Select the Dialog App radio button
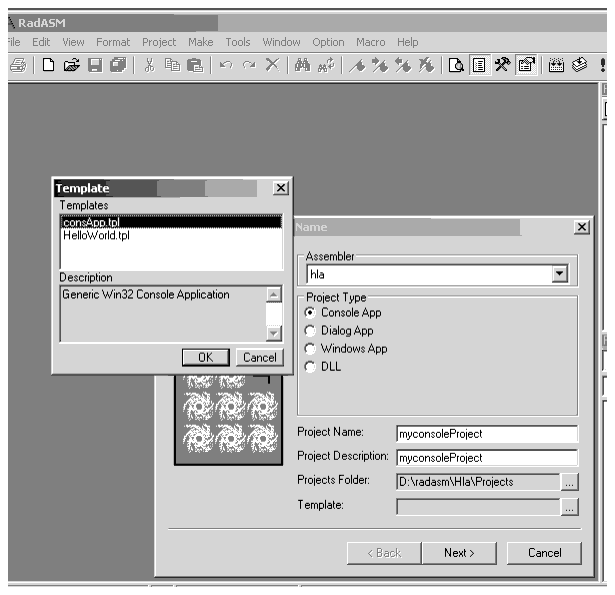Screen dimensions: 615x595 (310, 331)
